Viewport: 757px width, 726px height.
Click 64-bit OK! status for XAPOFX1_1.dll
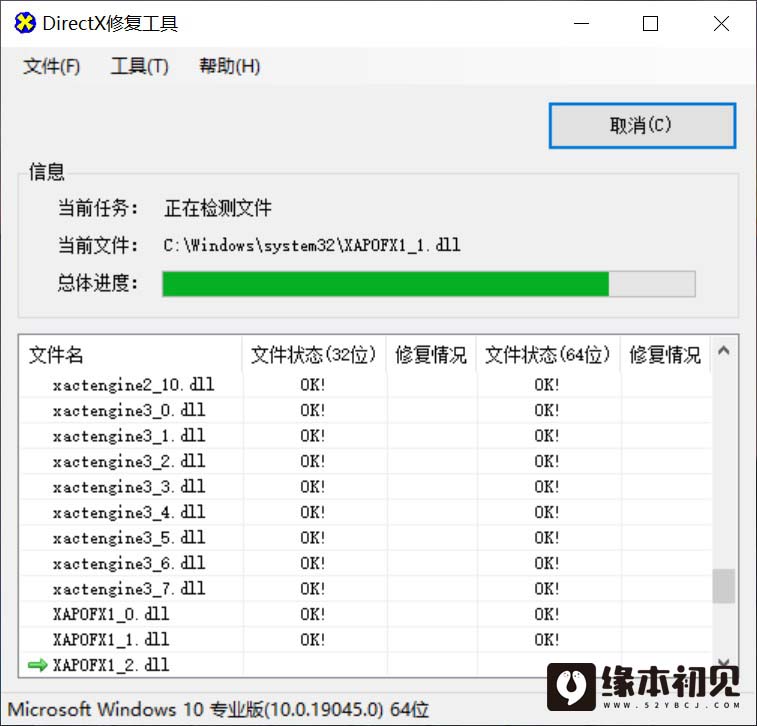(x=547, y=640)
